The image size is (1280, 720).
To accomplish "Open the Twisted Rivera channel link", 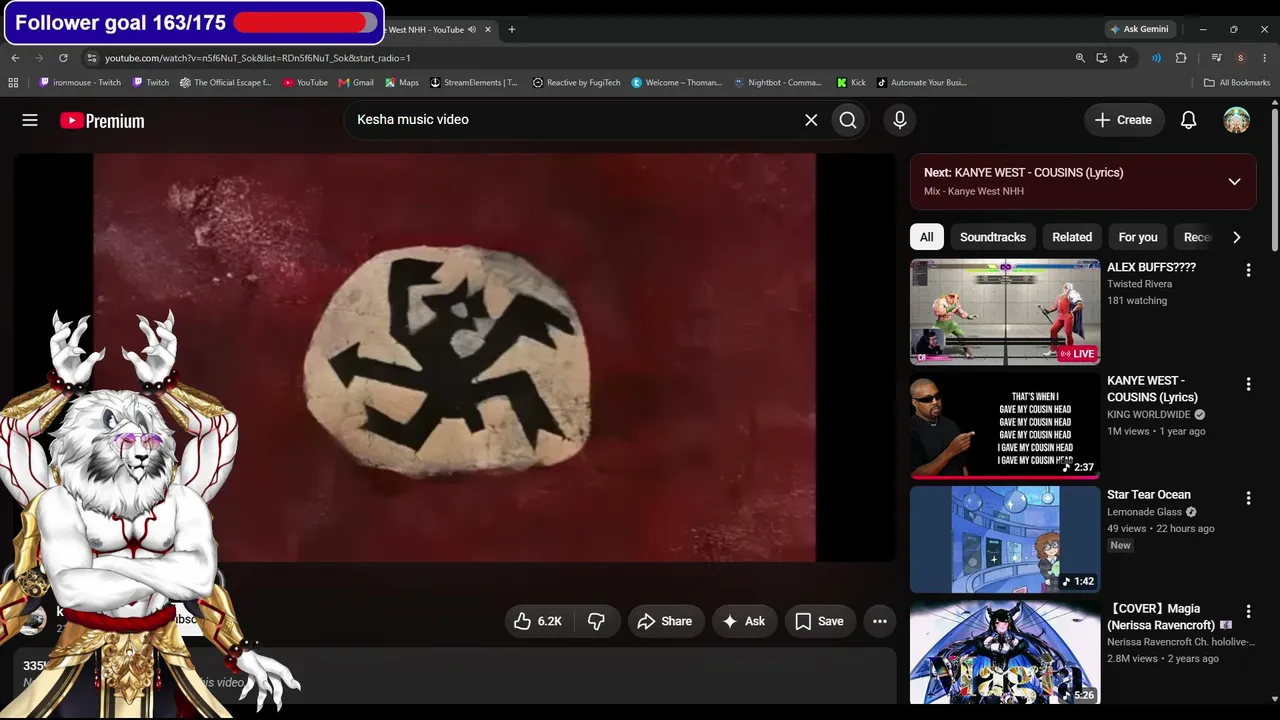I will tap(1139, 284).
